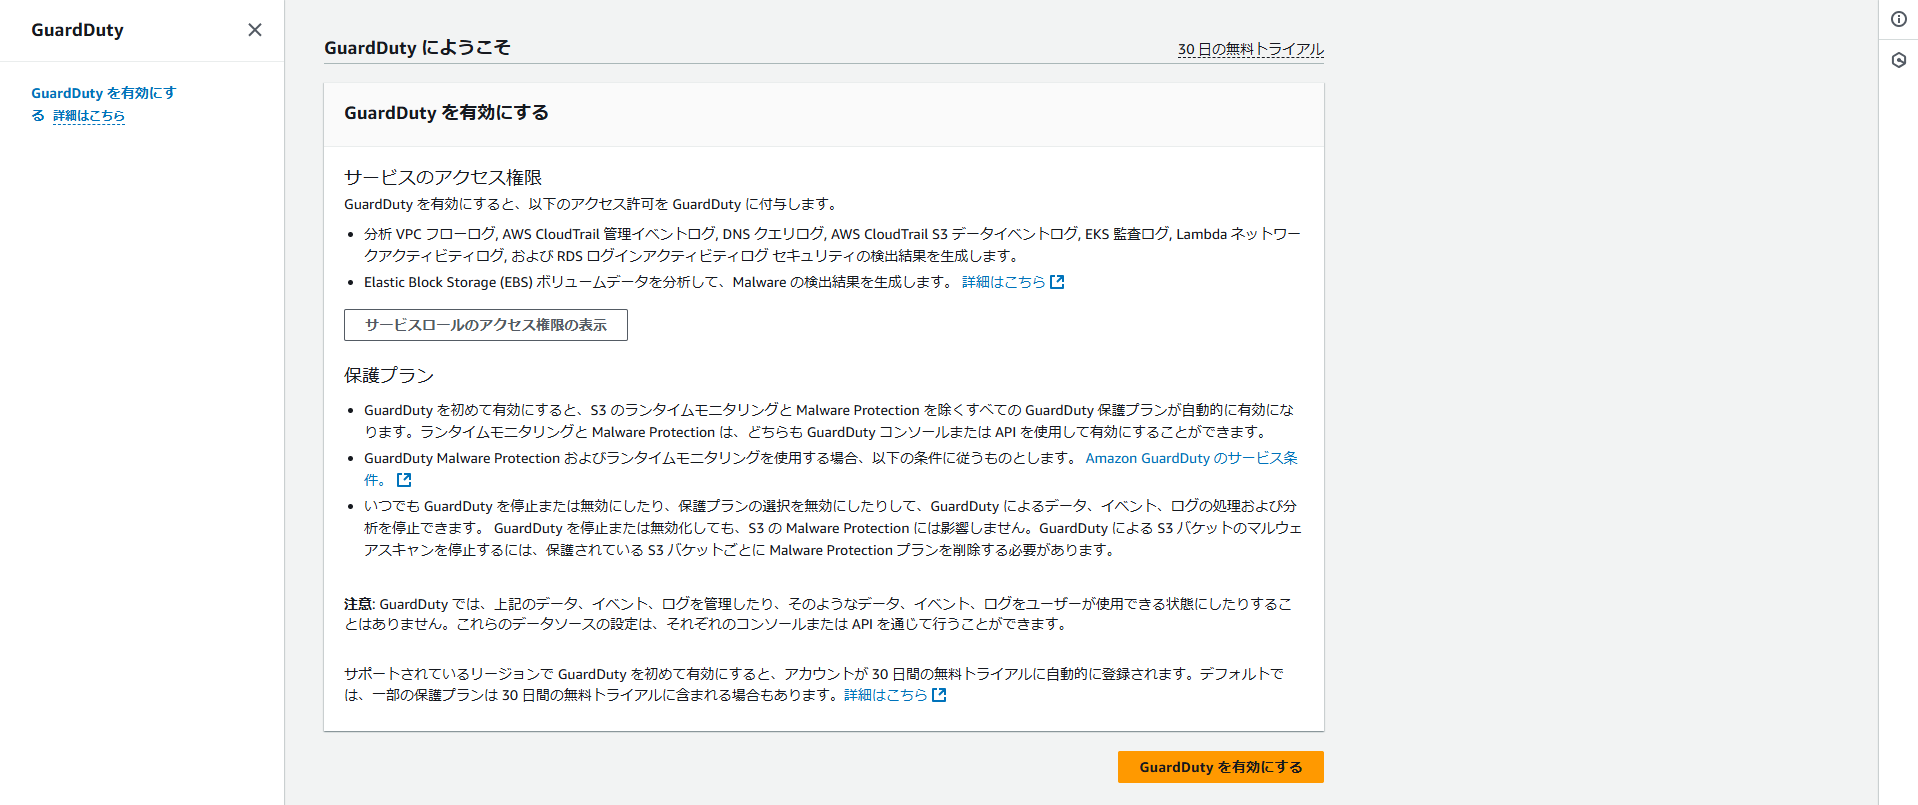
Task: Click the GuardDuty sidebar title
Action: click(x=77, y=30)
